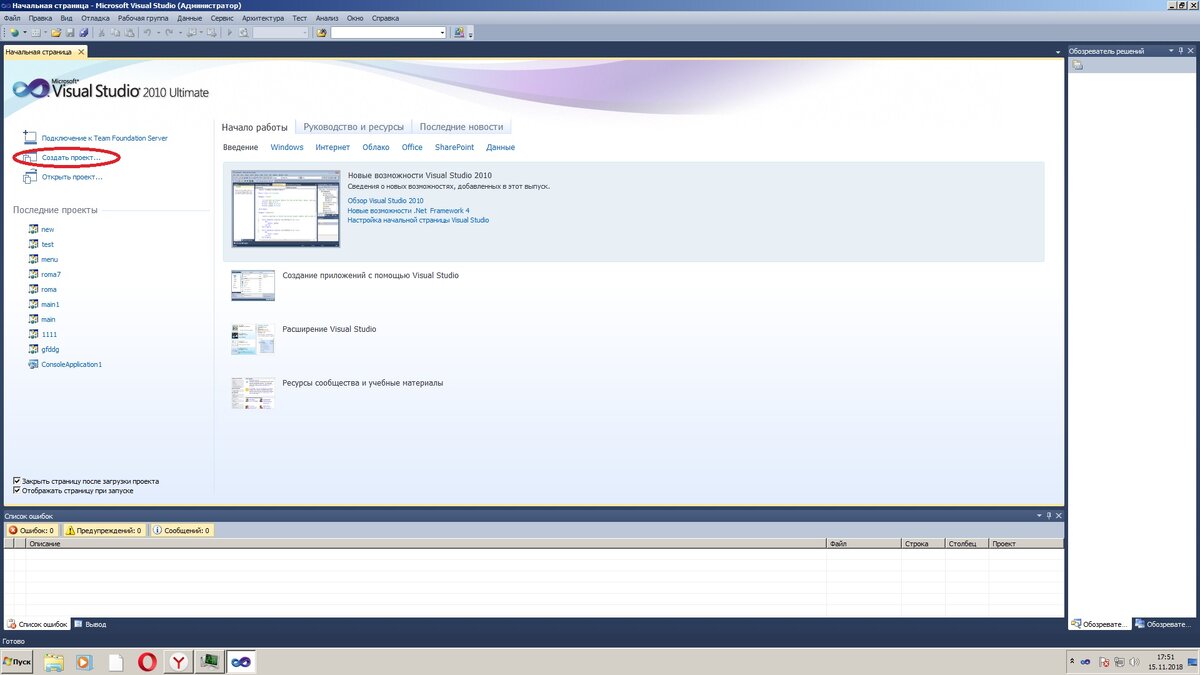Open the Отладка menu

95,18
